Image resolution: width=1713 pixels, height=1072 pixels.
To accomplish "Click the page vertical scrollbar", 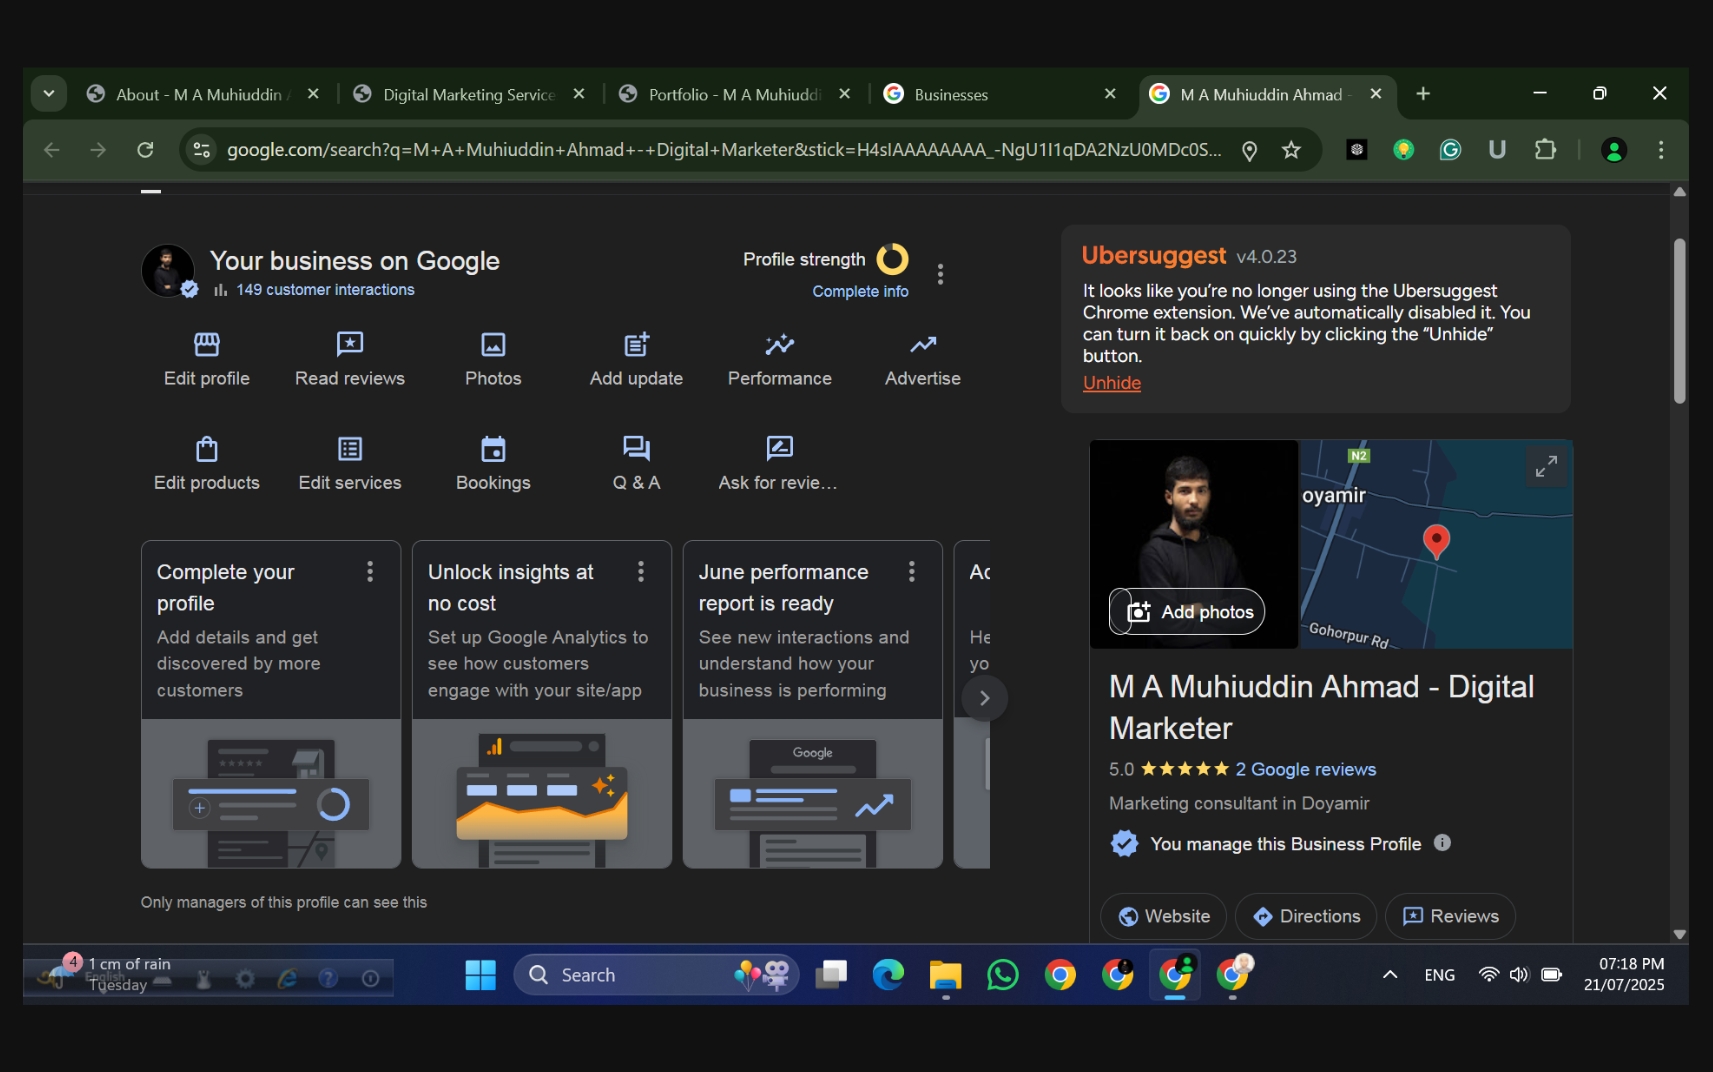I will pos(1679,320).
